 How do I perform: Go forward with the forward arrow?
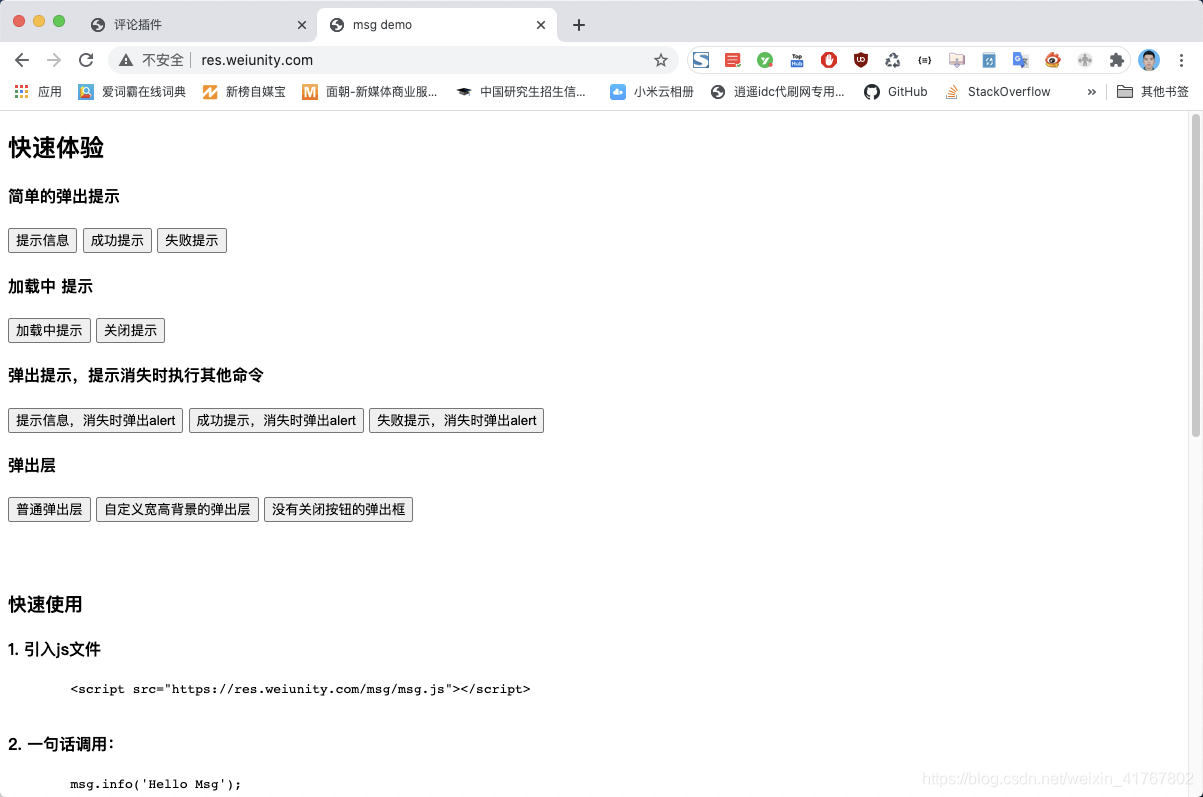54,60
